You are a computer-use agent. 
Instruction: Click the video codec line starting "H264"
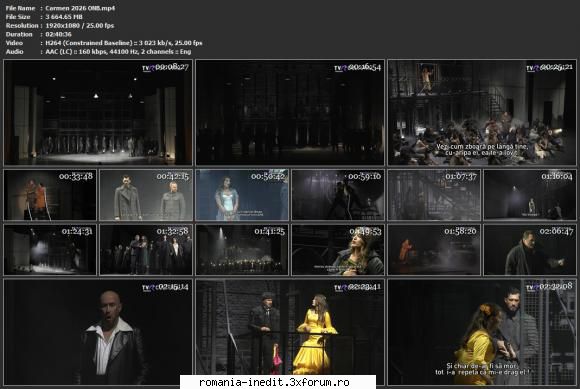(x=124, y=43)
